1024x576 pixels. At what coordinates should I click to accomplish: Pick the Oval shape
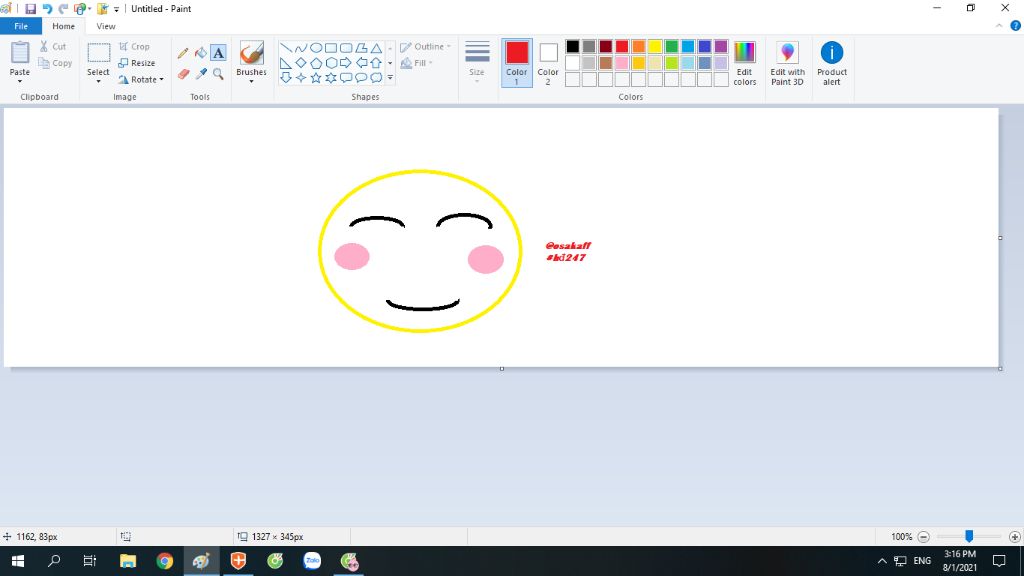(x=316, y=48)
